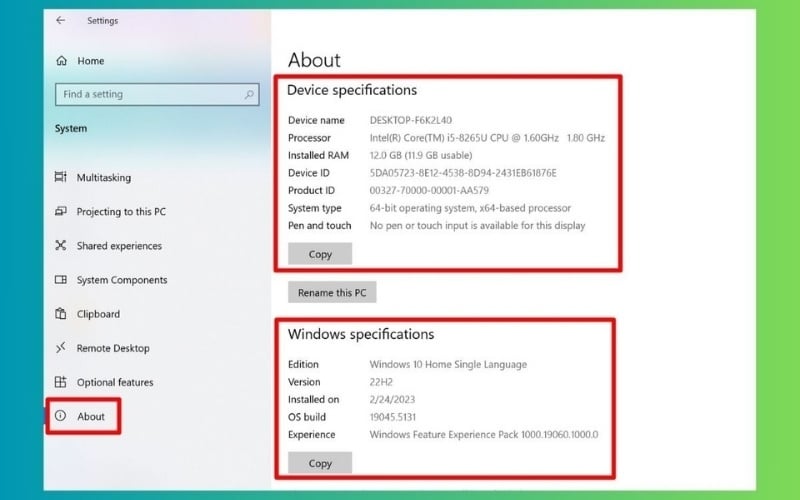Click the Shared experiences icon

click(61, 245)
